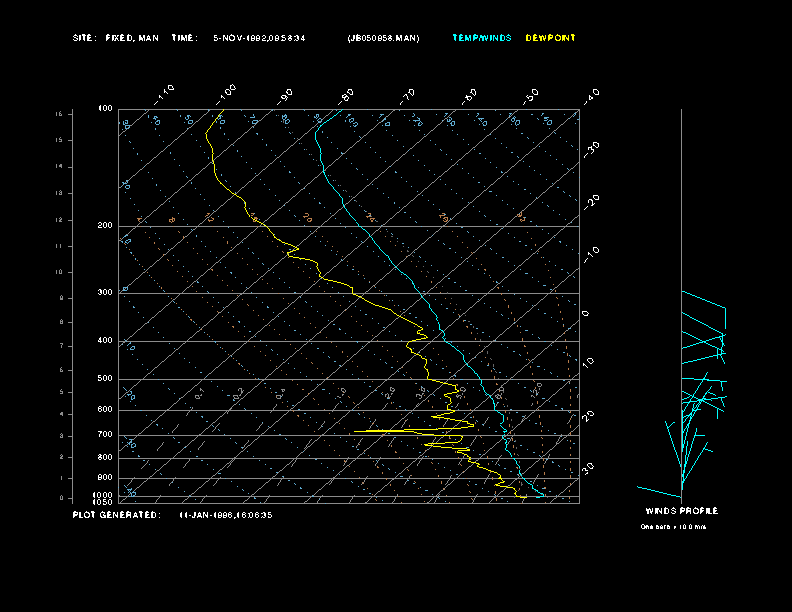The height and width of the screenshot is (612, 792).
Task: Click the (JB050958.MAN) file name label
Action: pyautogui.click(x=383, y=38)
